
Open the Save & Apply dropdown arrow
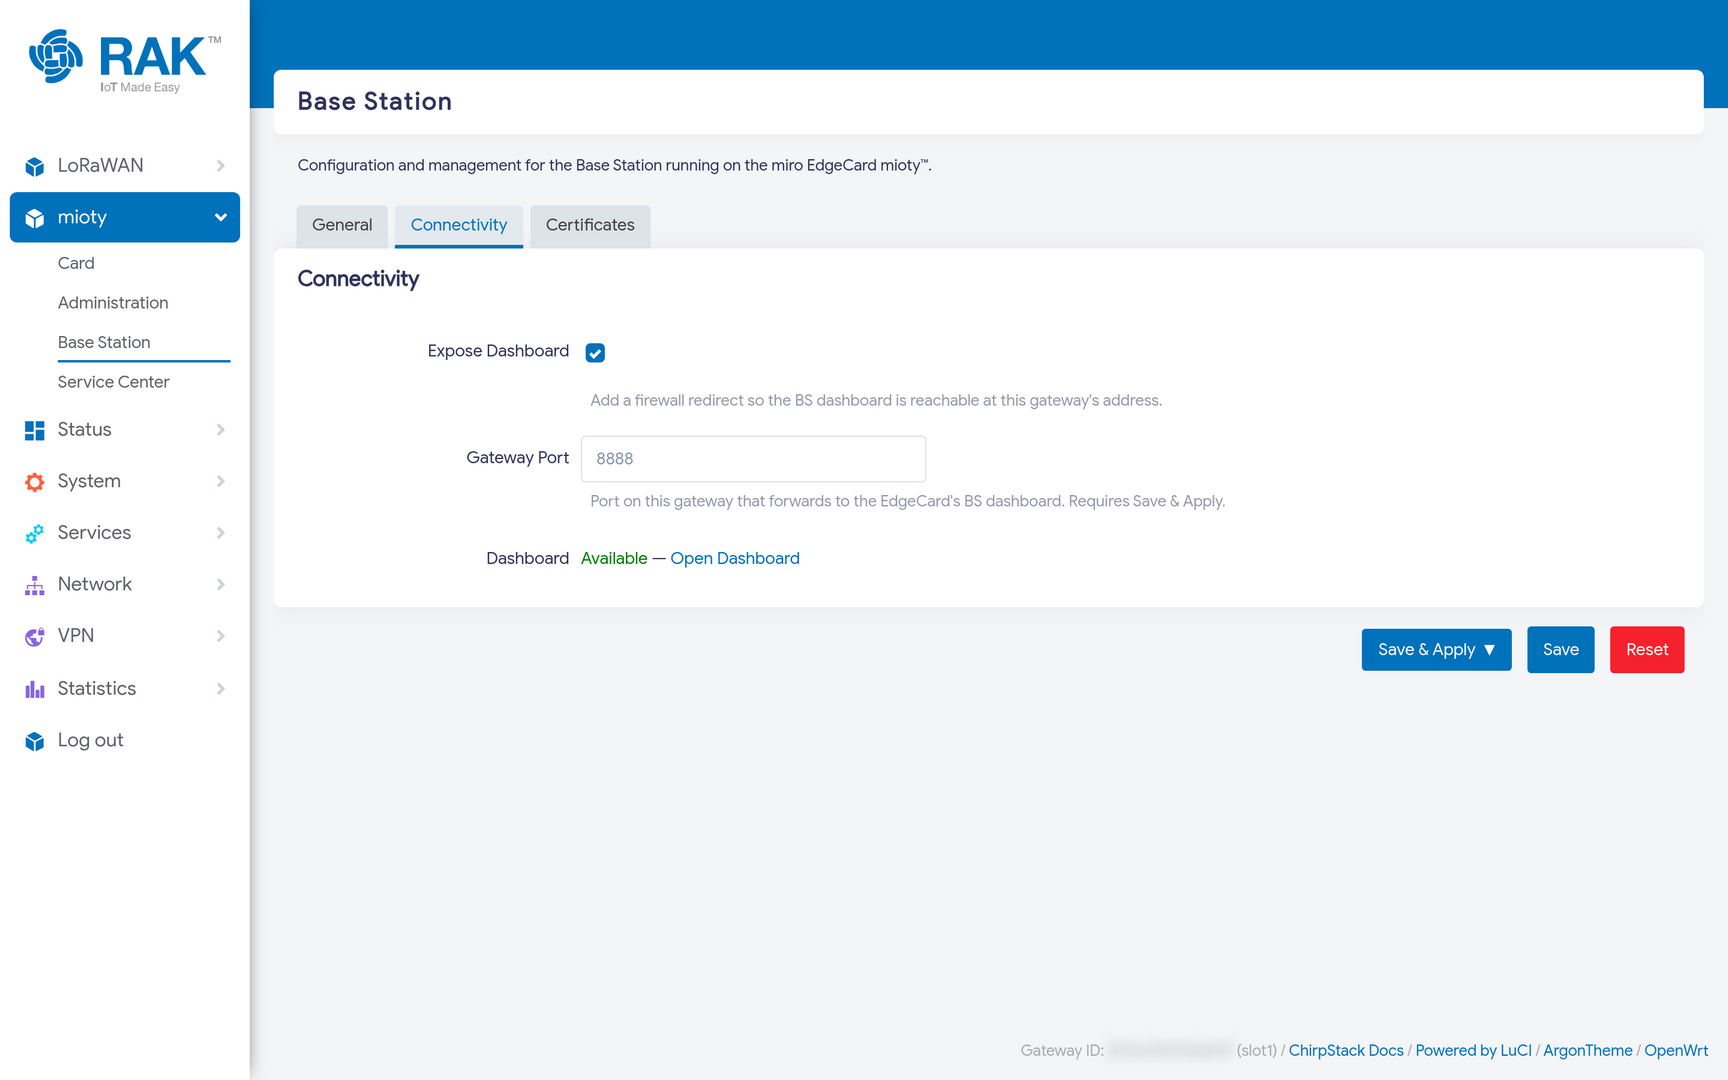coord(1490,650)
